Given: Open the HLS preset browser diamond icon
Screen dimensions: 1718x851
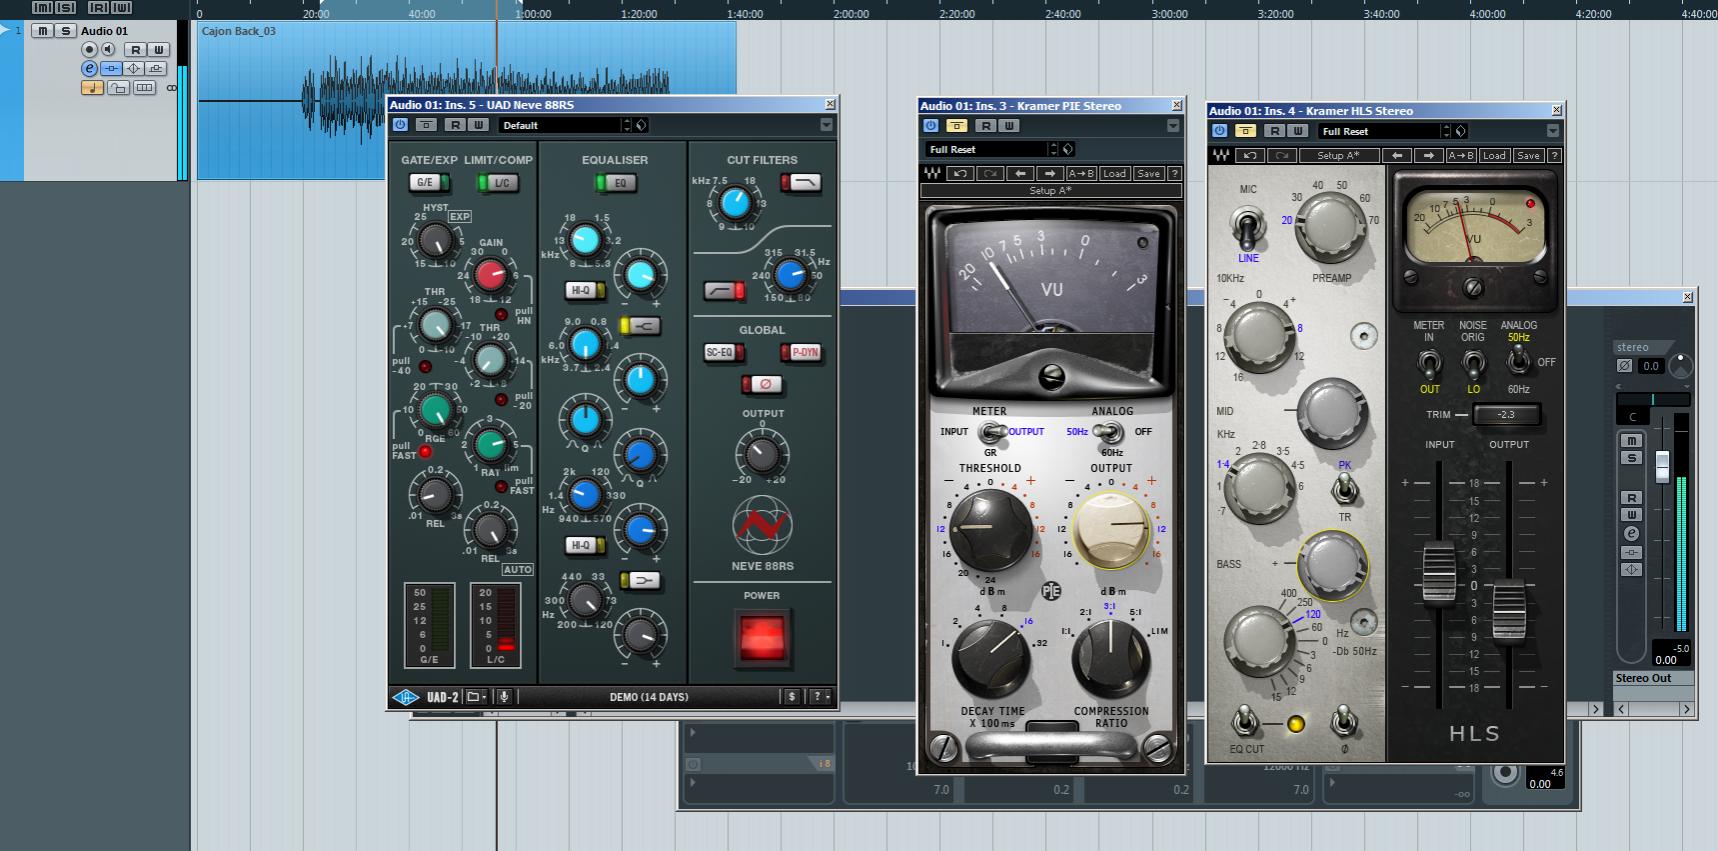Looking at the screenshot, I should click(1461, 131).
